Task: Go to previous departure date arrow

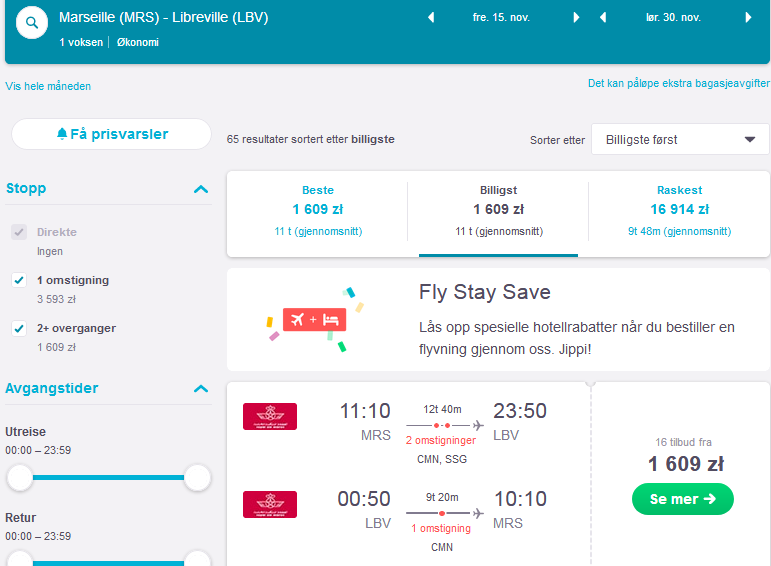Action: point(431,18)
